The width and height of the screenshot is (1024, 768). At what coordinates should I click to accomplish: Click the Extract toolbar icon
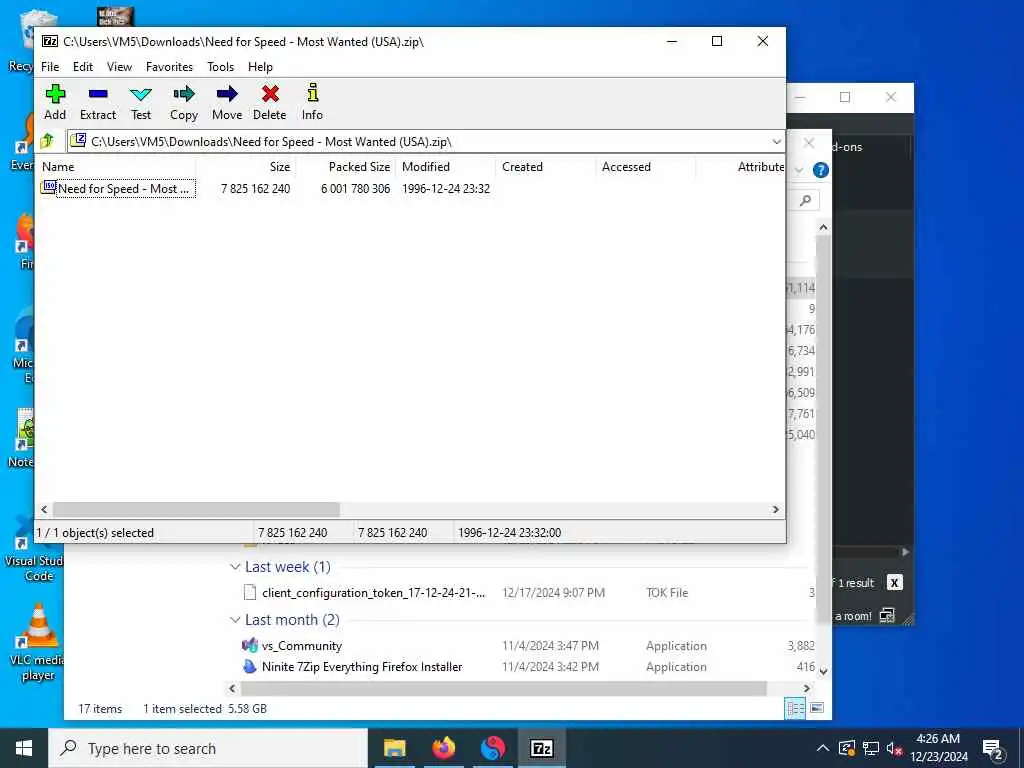[x=98, y=94]
